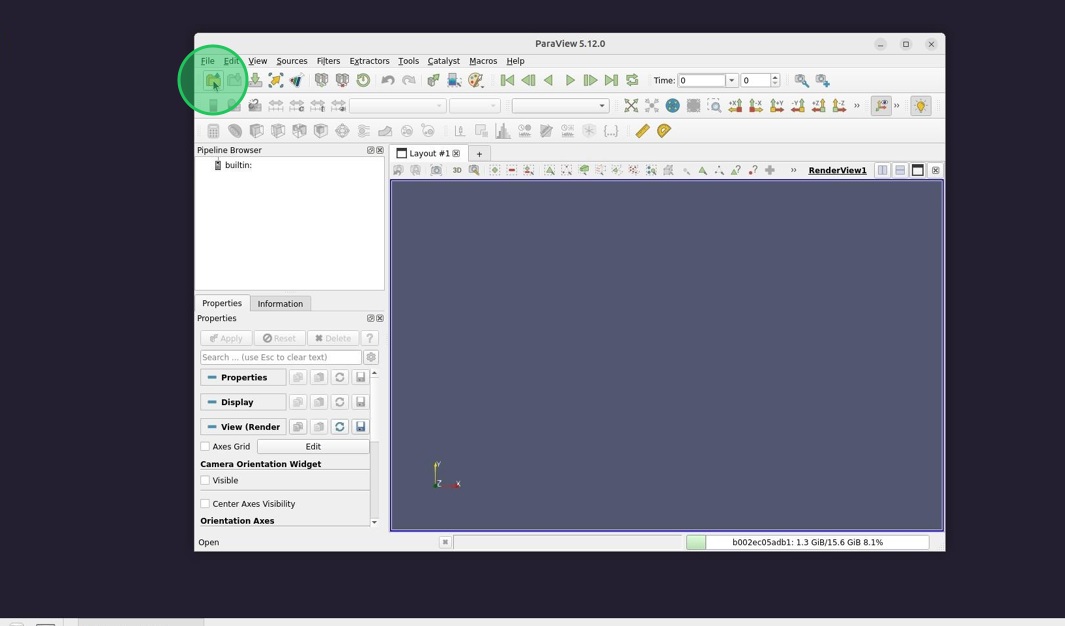This screenshot has width=1065, height=626.
Task: Jump to the first animation frame
Action: [x=507, y=80]
